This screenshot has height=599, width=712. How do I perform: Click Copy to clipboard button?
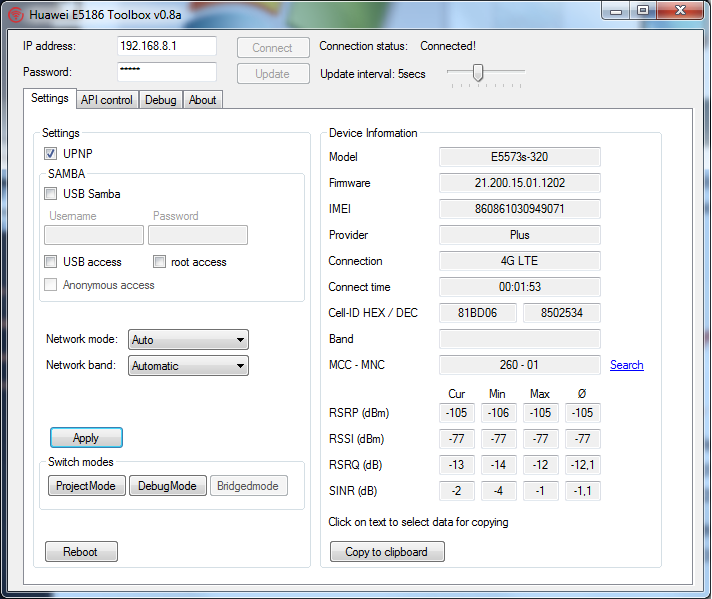point(387,552)
